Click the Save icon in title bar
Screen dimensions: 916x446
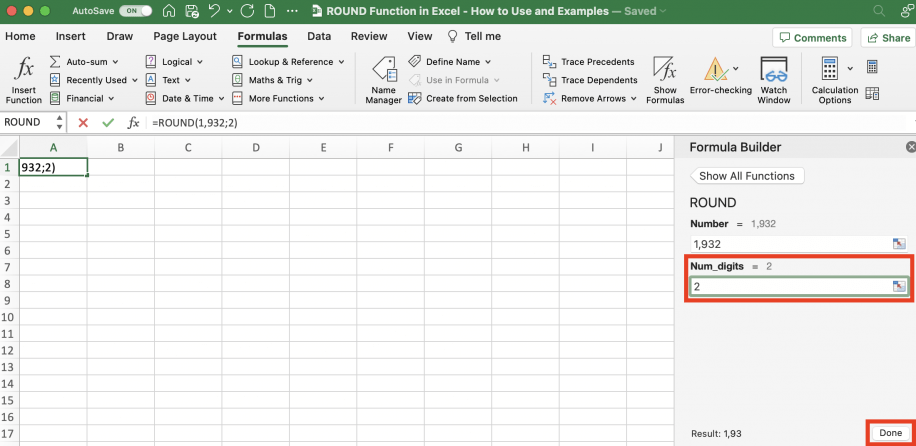click(192, 11)
